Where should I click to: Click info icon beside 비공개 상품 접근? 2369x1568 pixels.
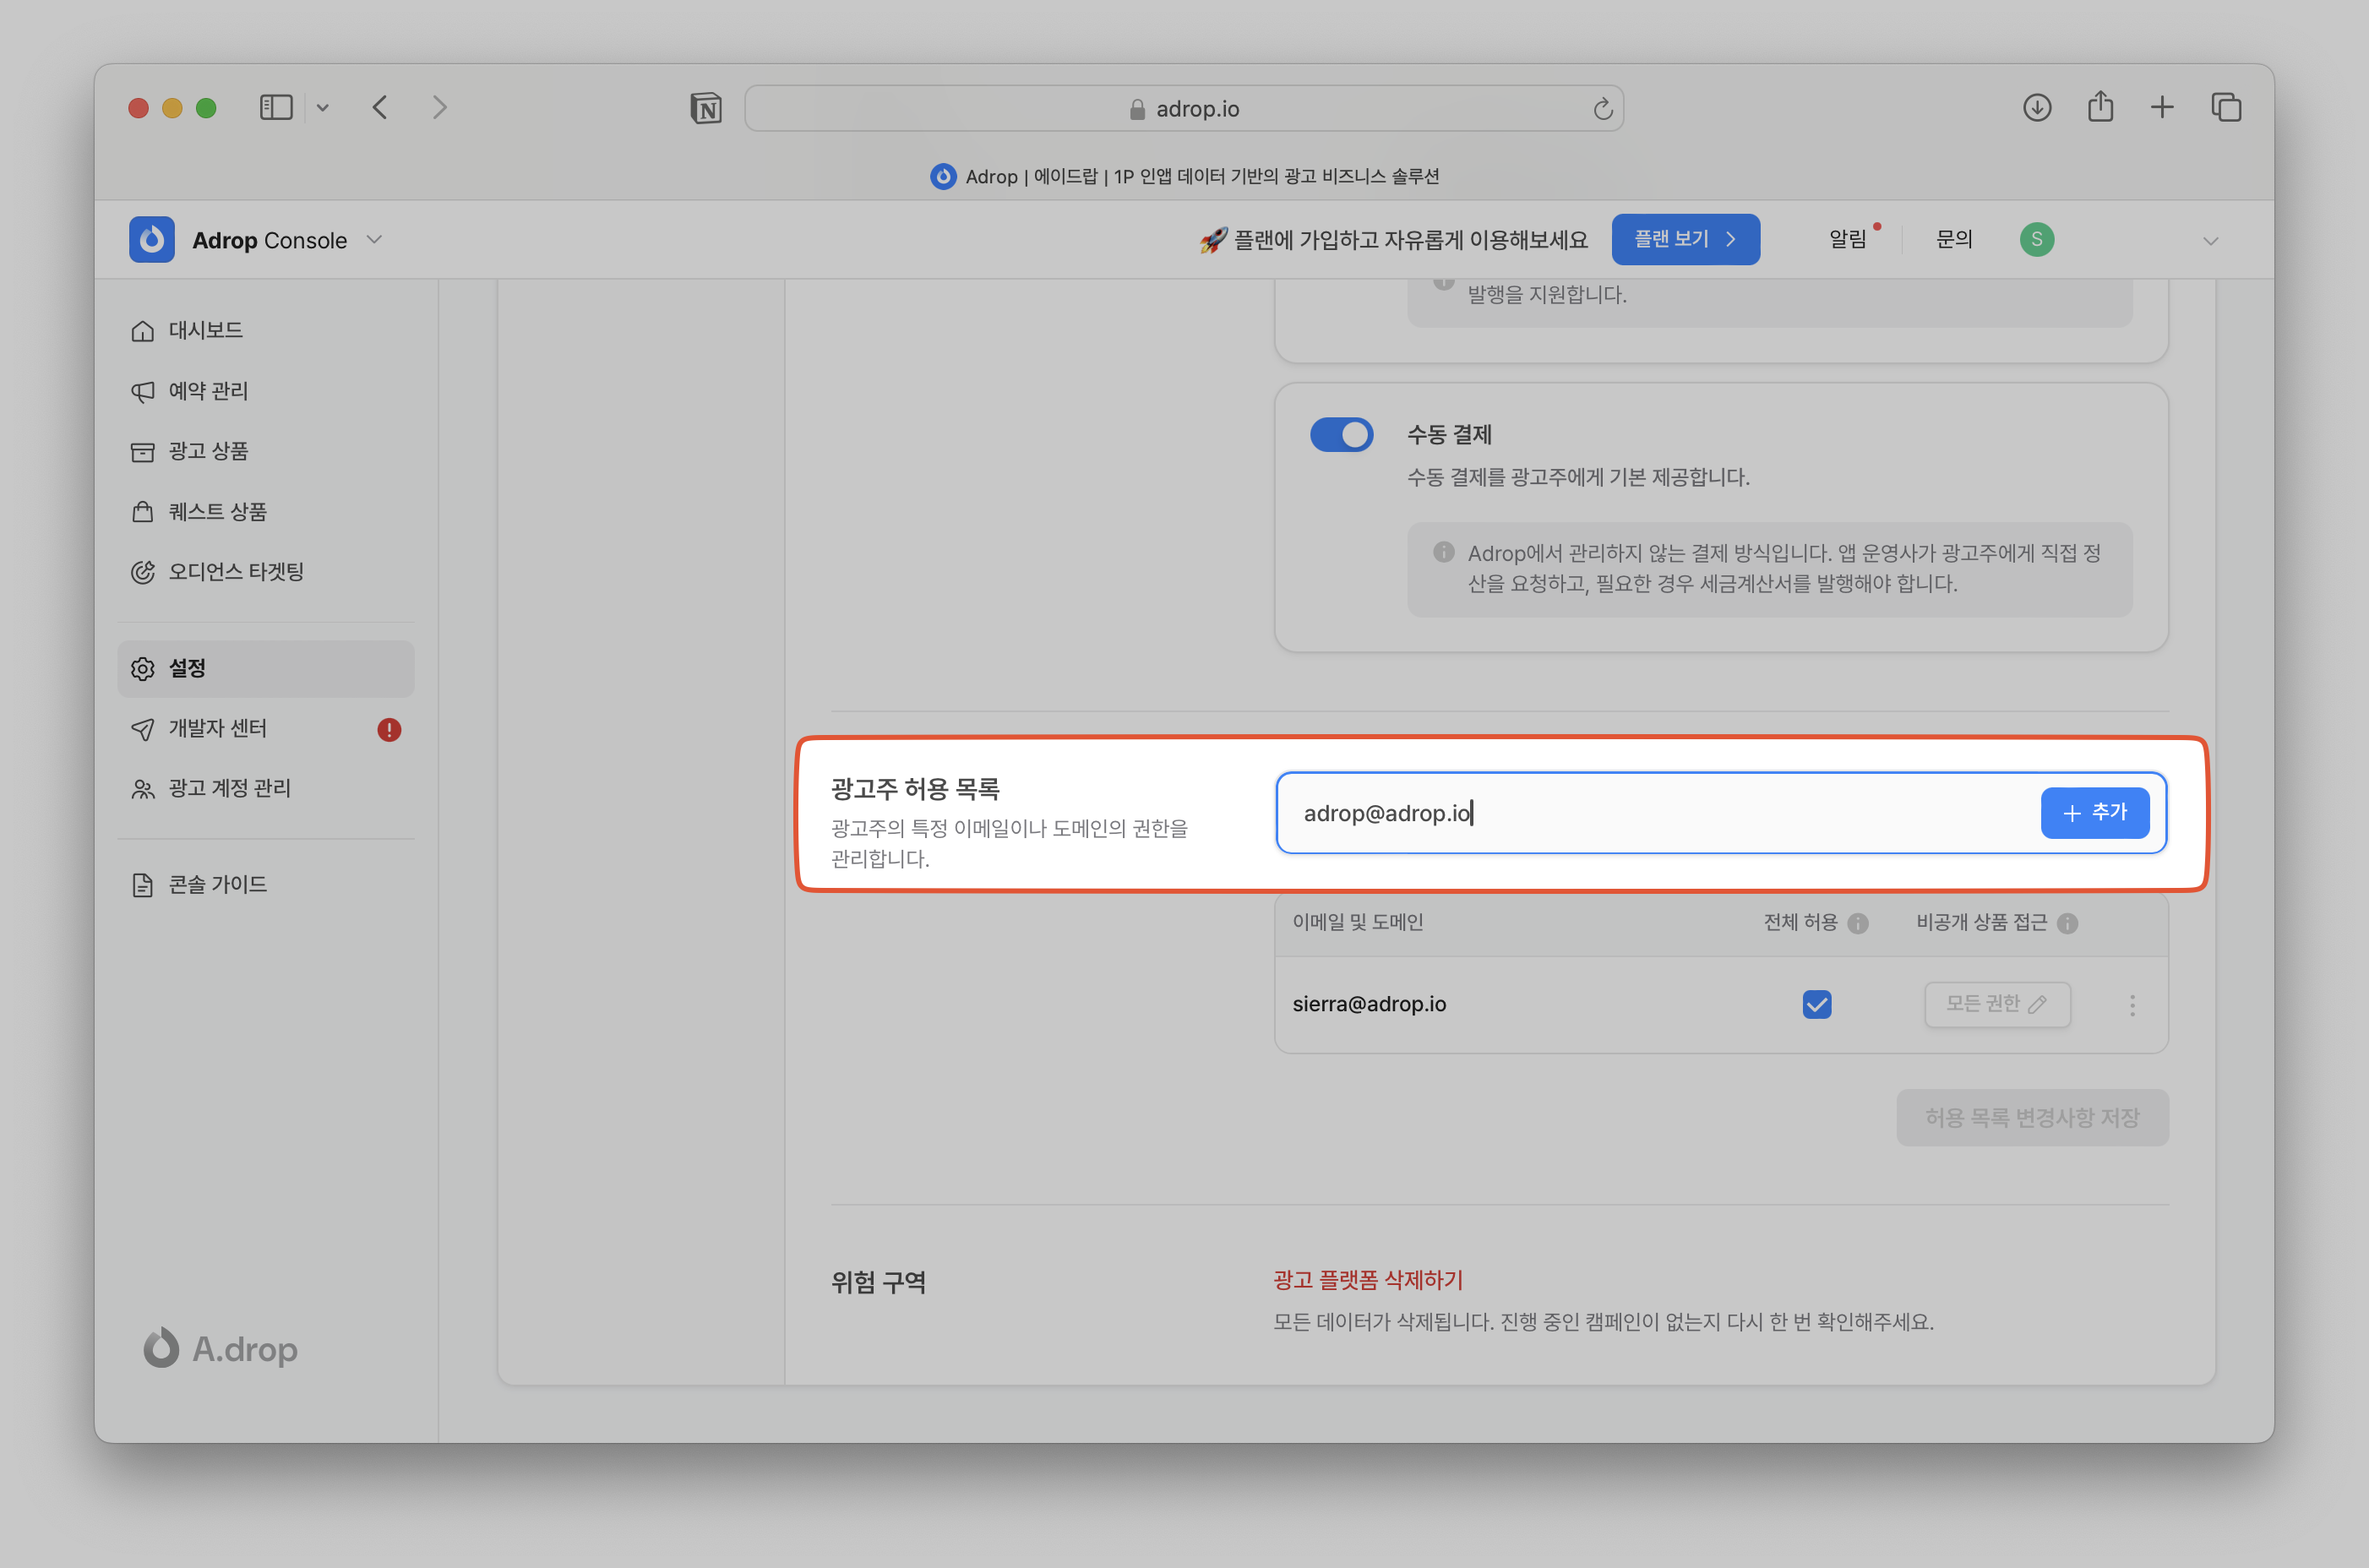[x=2067, y=923]
